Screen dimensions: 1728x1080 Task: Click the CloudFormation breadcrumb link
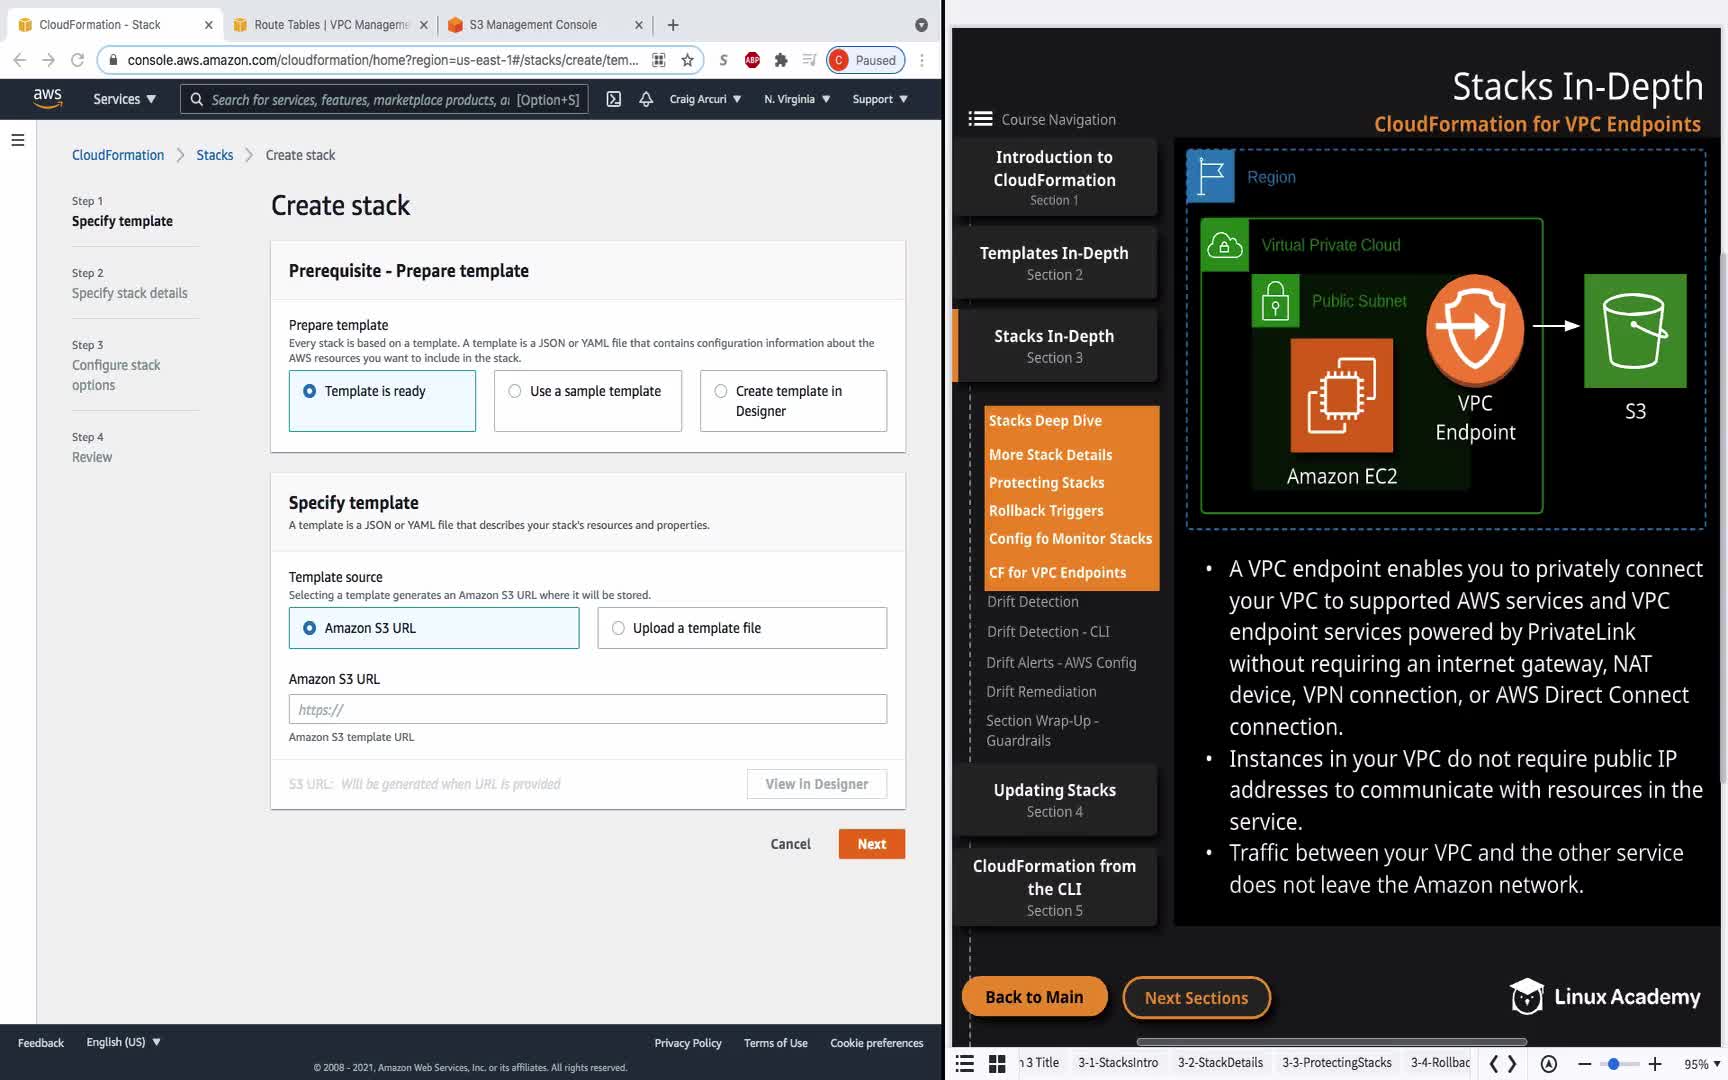[x=118, y=155]
